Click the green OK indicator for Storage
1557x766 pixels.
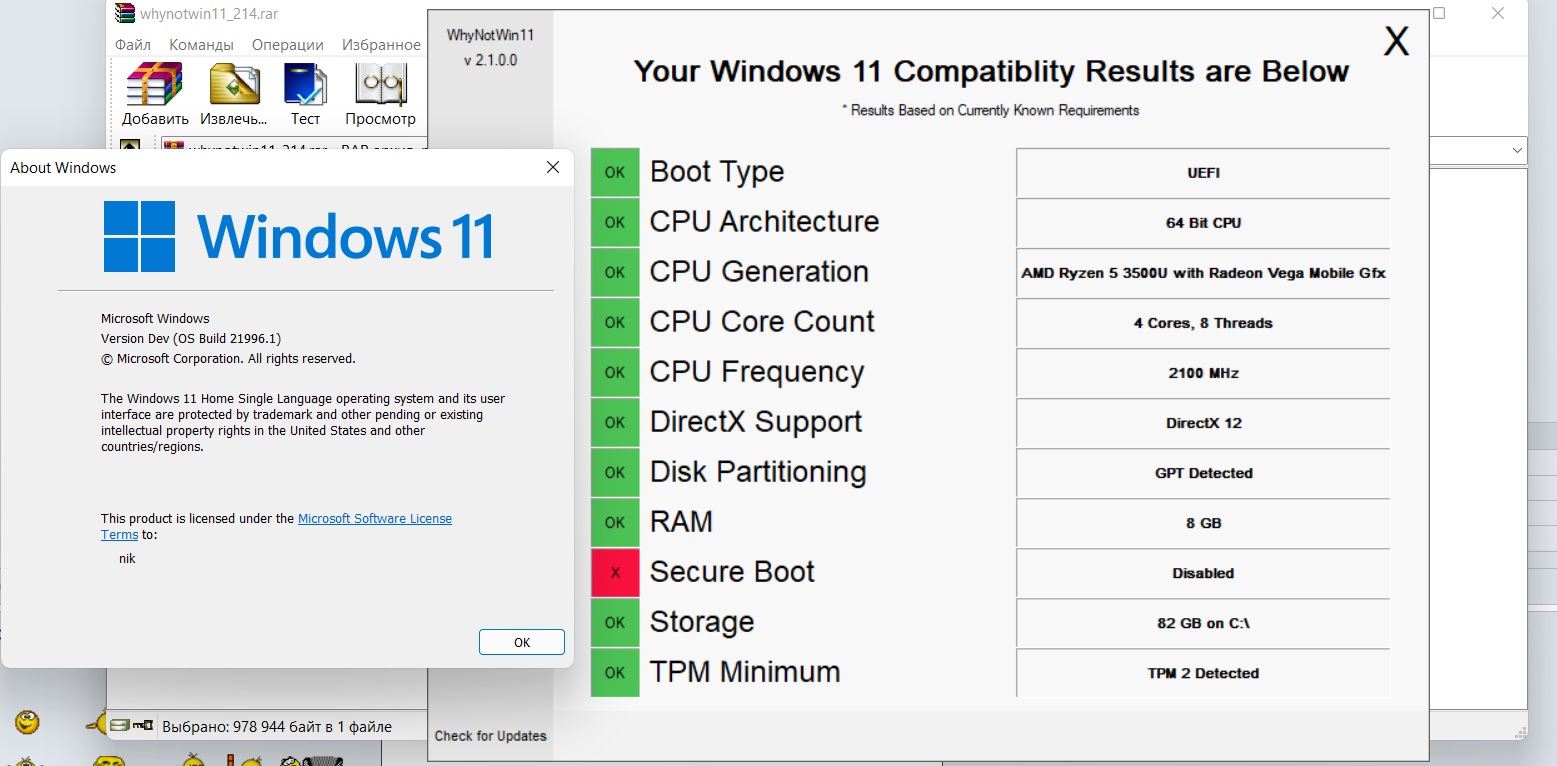615,623
